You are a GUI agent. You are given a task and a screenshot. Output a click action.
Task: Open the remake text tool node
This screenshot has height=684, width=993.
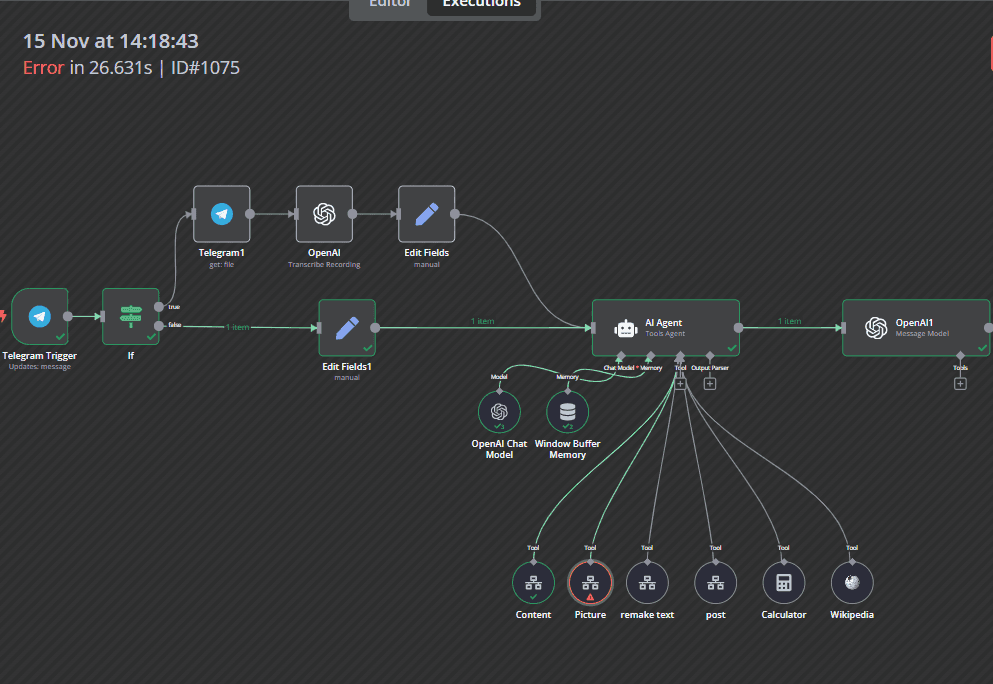(647, 583)
